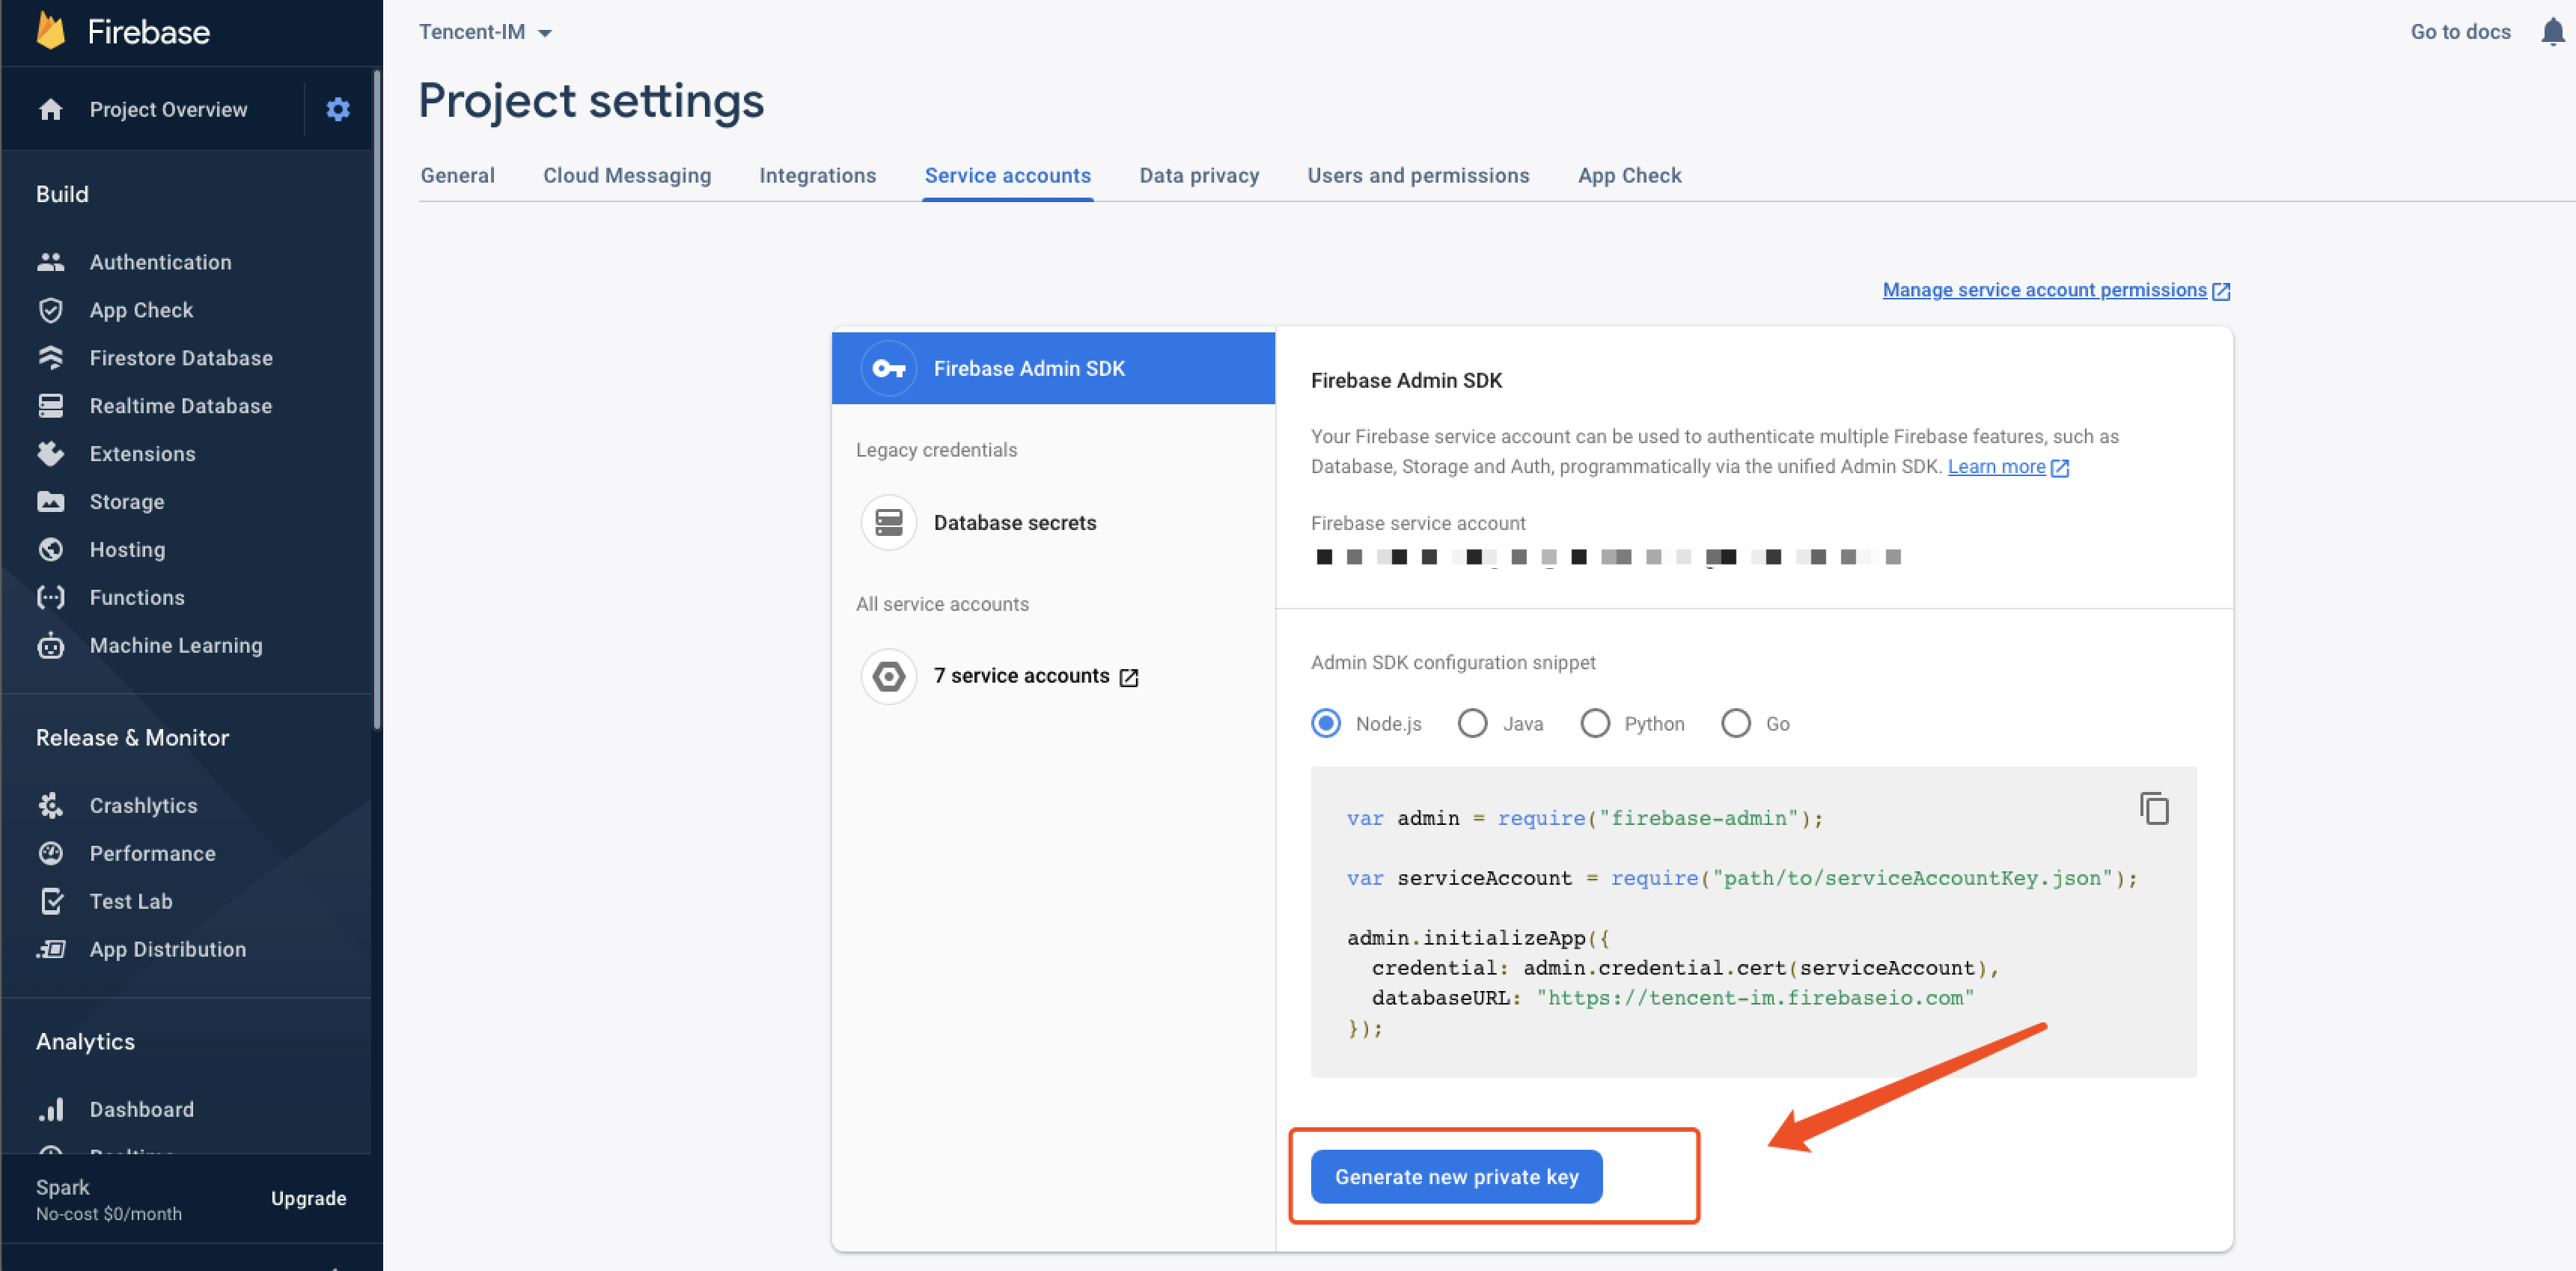
Task: Open Performance in sidebar
Action: [152, 854]
